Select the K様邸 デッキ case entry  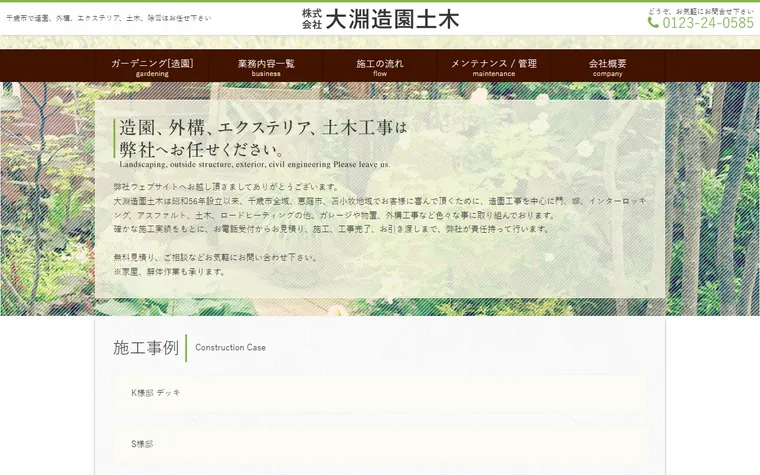[x=380, y=393]
